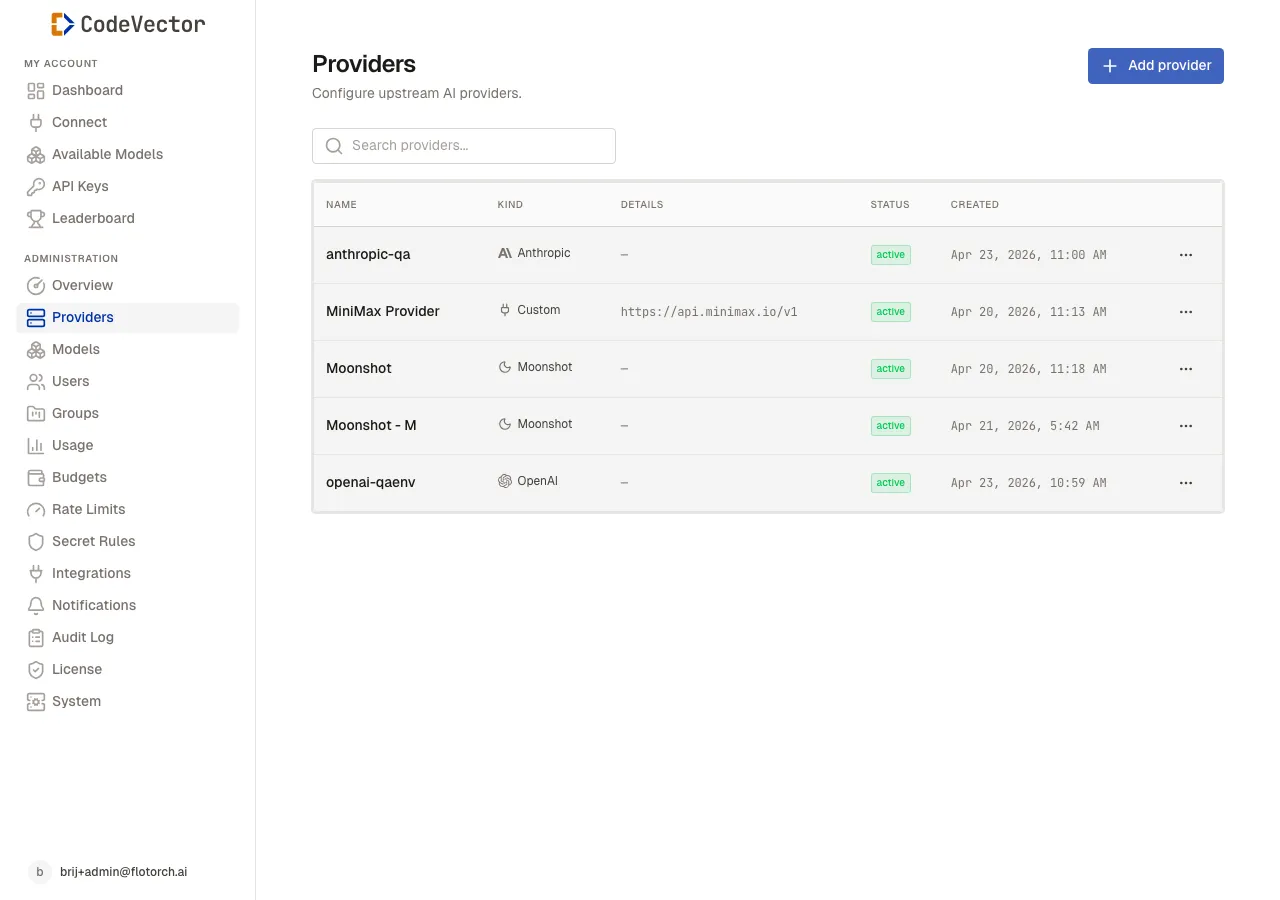Click the Name column header

341,204
